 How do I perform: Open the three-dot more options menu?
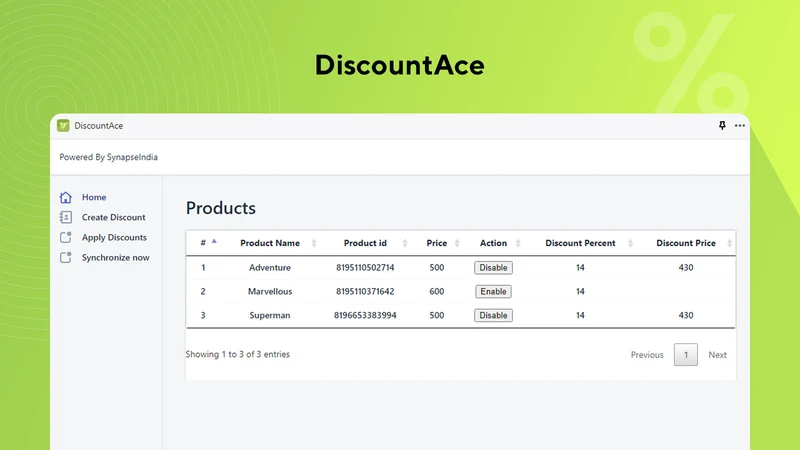[740, 126]
